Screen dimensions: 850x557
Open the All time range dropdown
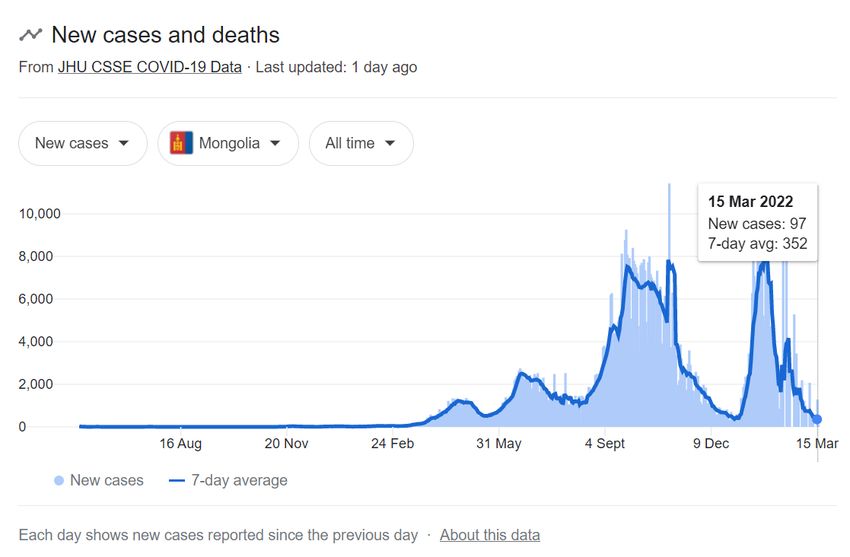click(361, 143)
